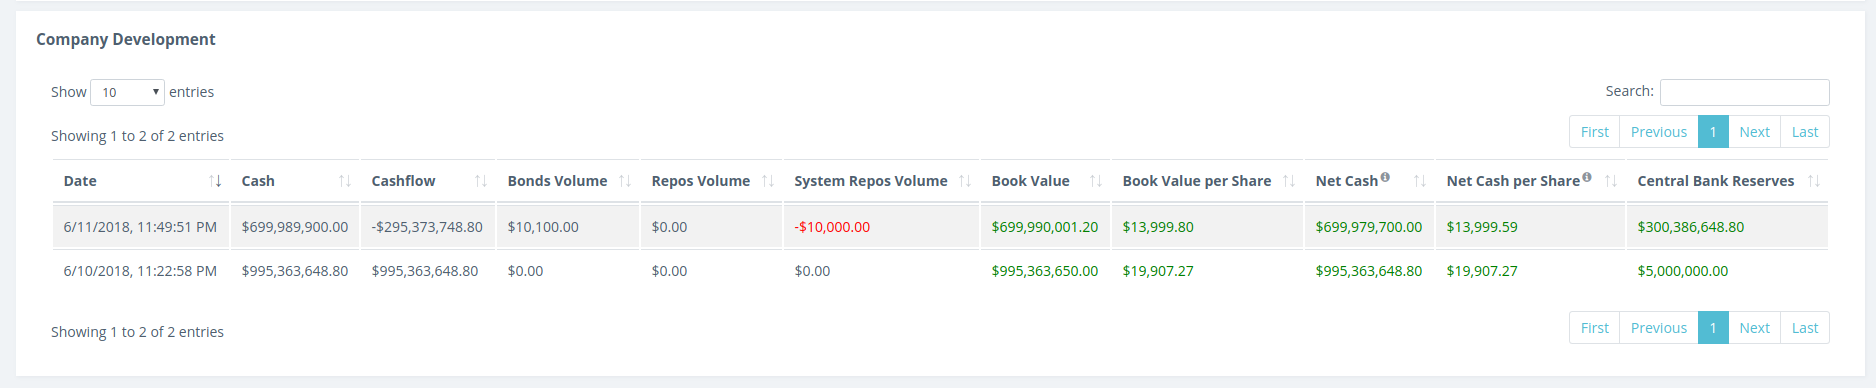The height and width of the screenshot is (388, 1876).
Task: Click reserves value $300,386,648.80
Action: click(1691, 227)
